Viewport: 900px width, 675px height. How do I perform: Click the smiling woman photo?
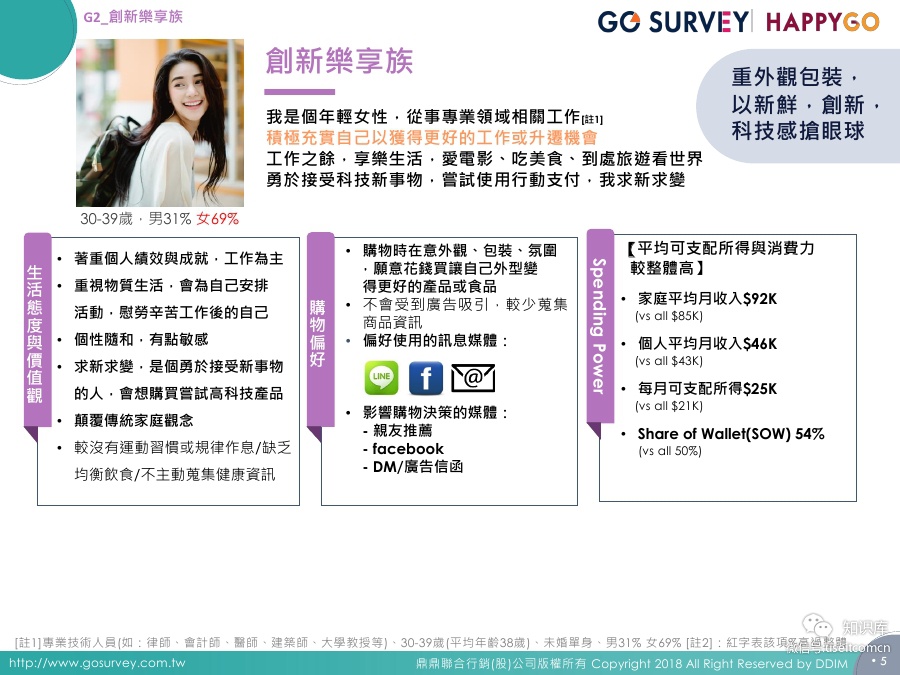pos(160,123)
